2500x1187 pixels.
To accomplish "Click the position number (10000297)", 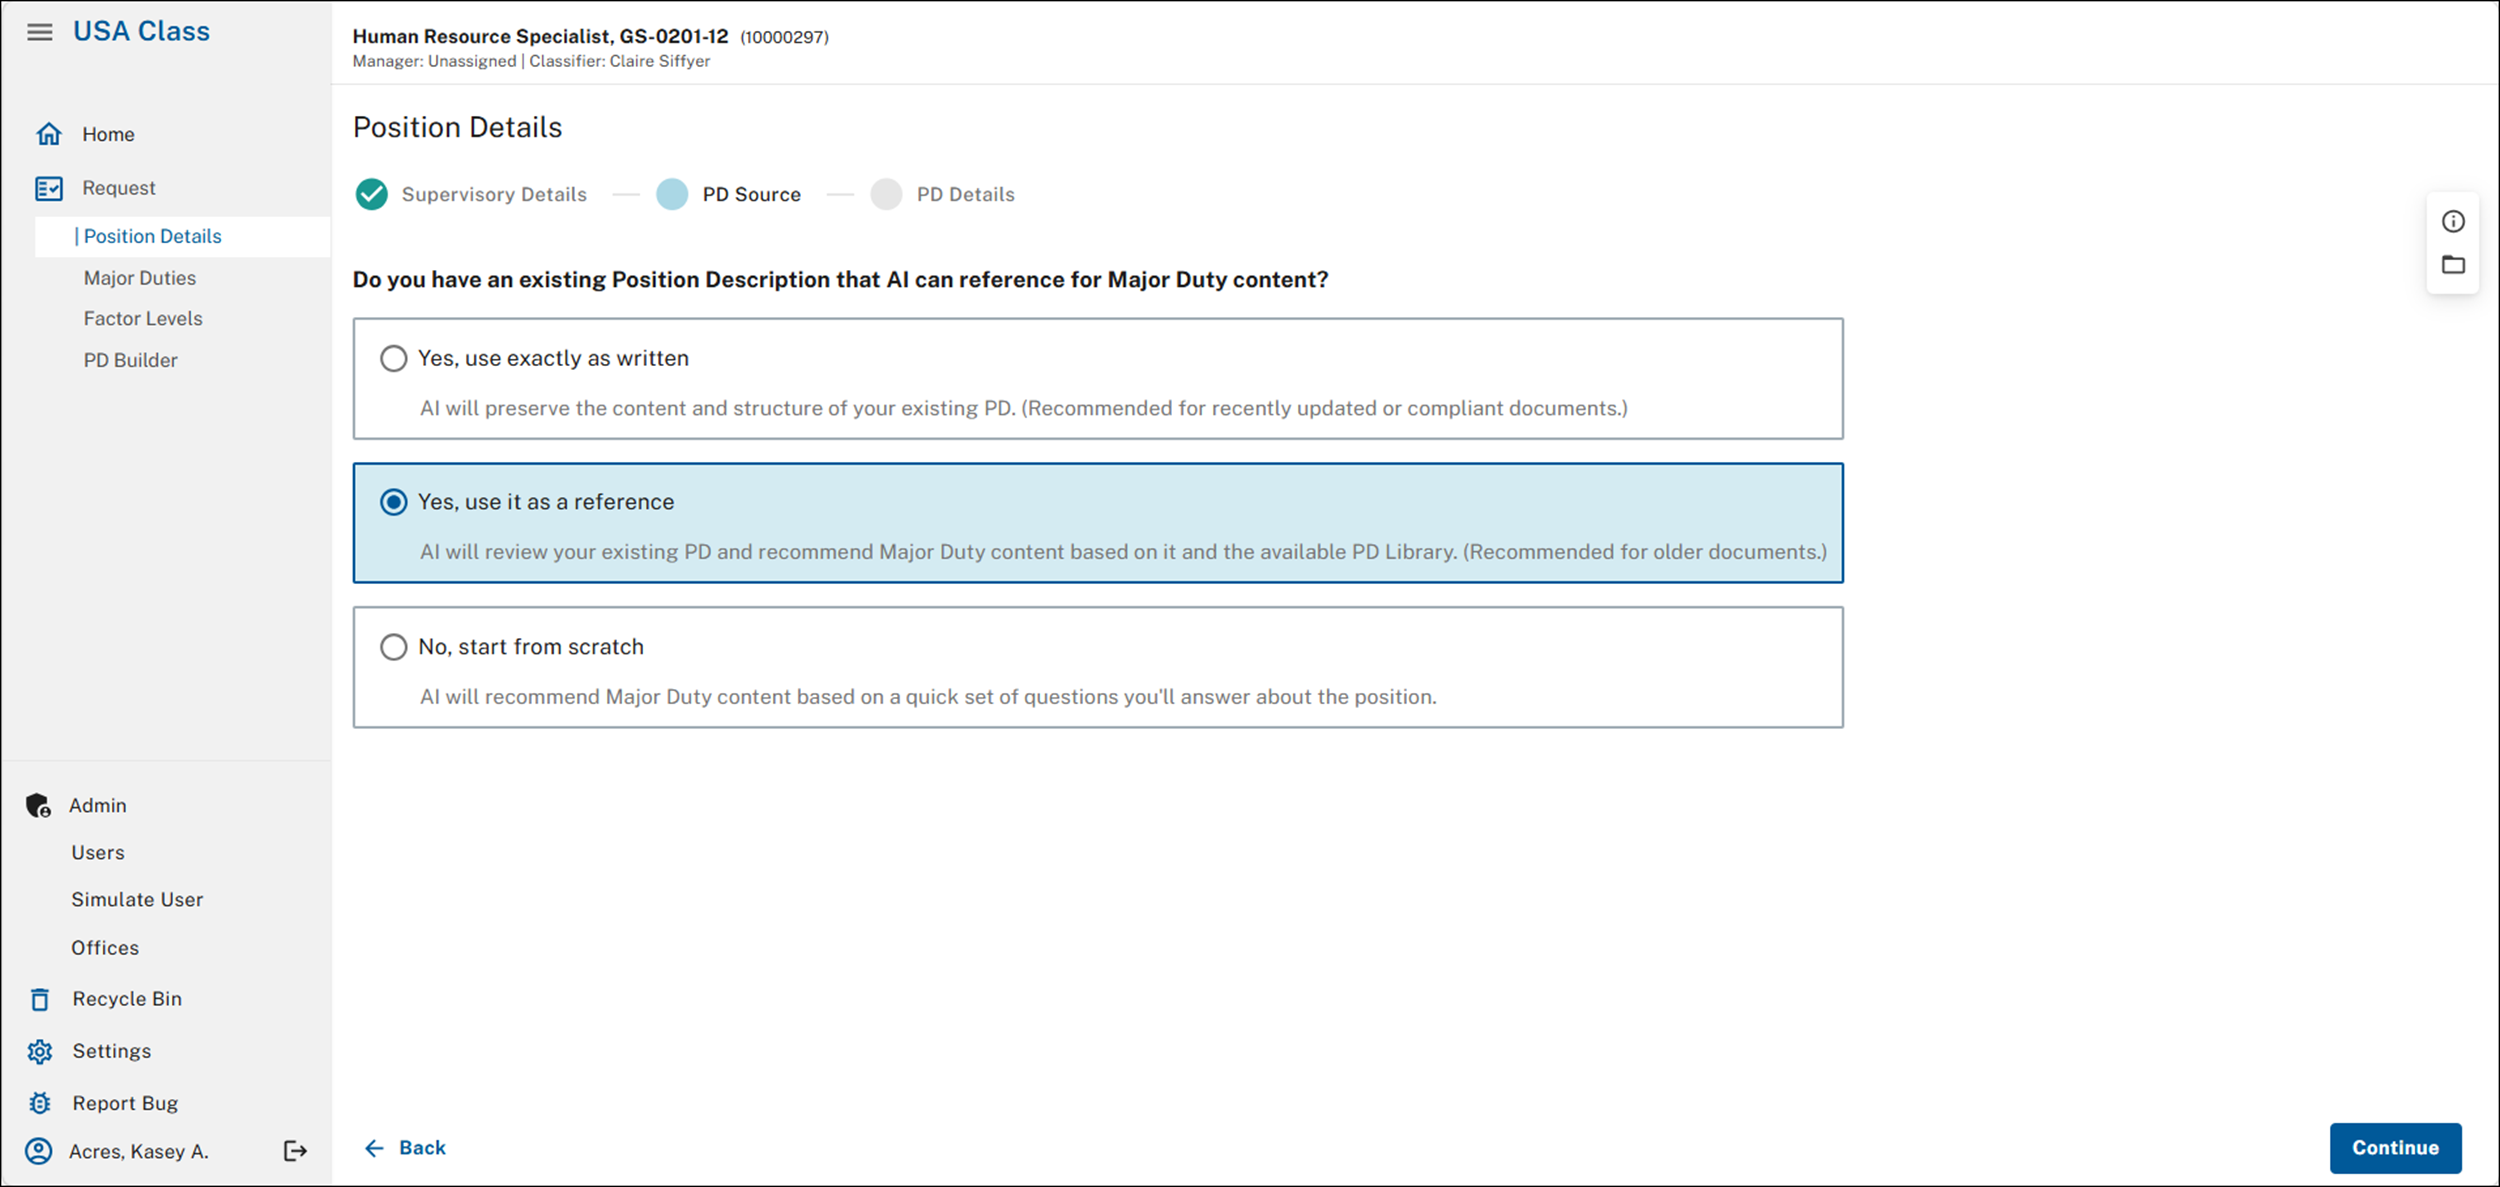I will [784, 37].
